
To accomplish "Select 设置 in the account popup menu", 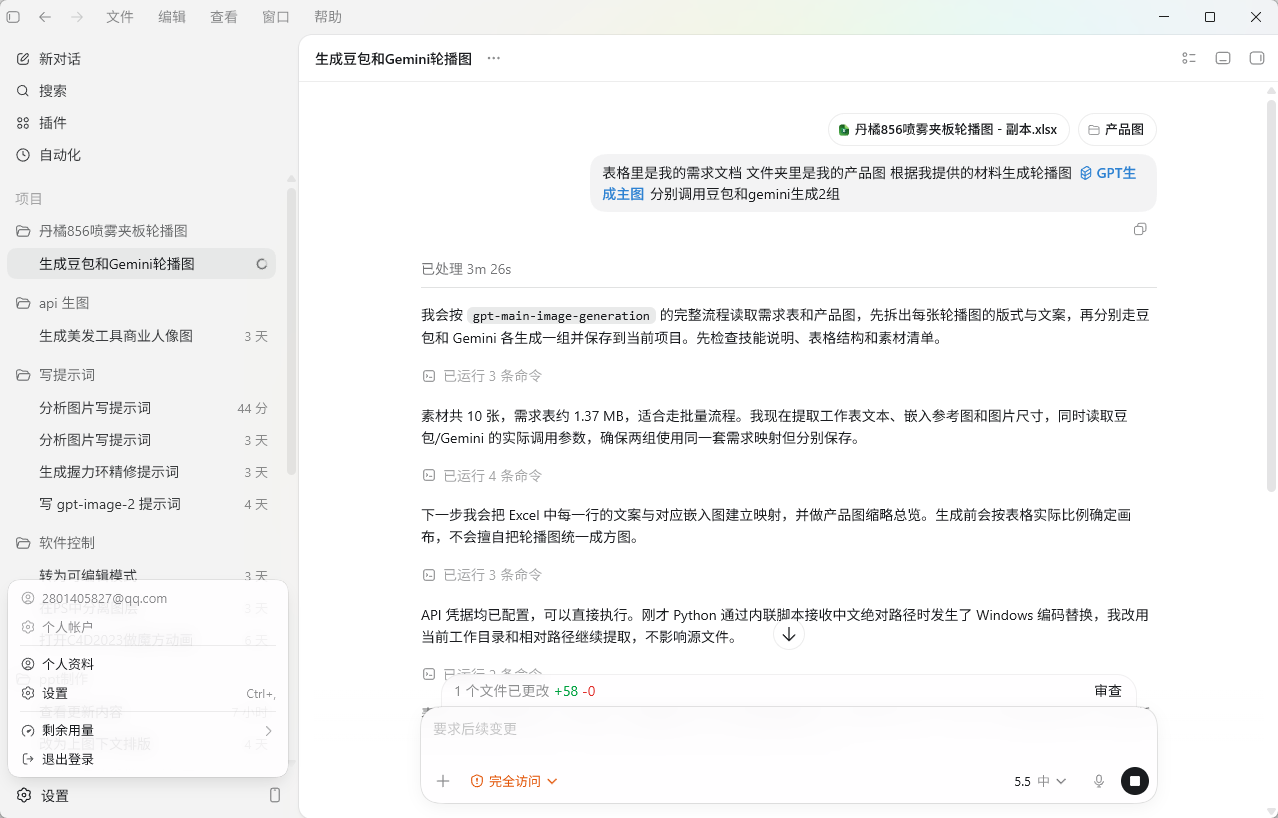I will 148,693.
